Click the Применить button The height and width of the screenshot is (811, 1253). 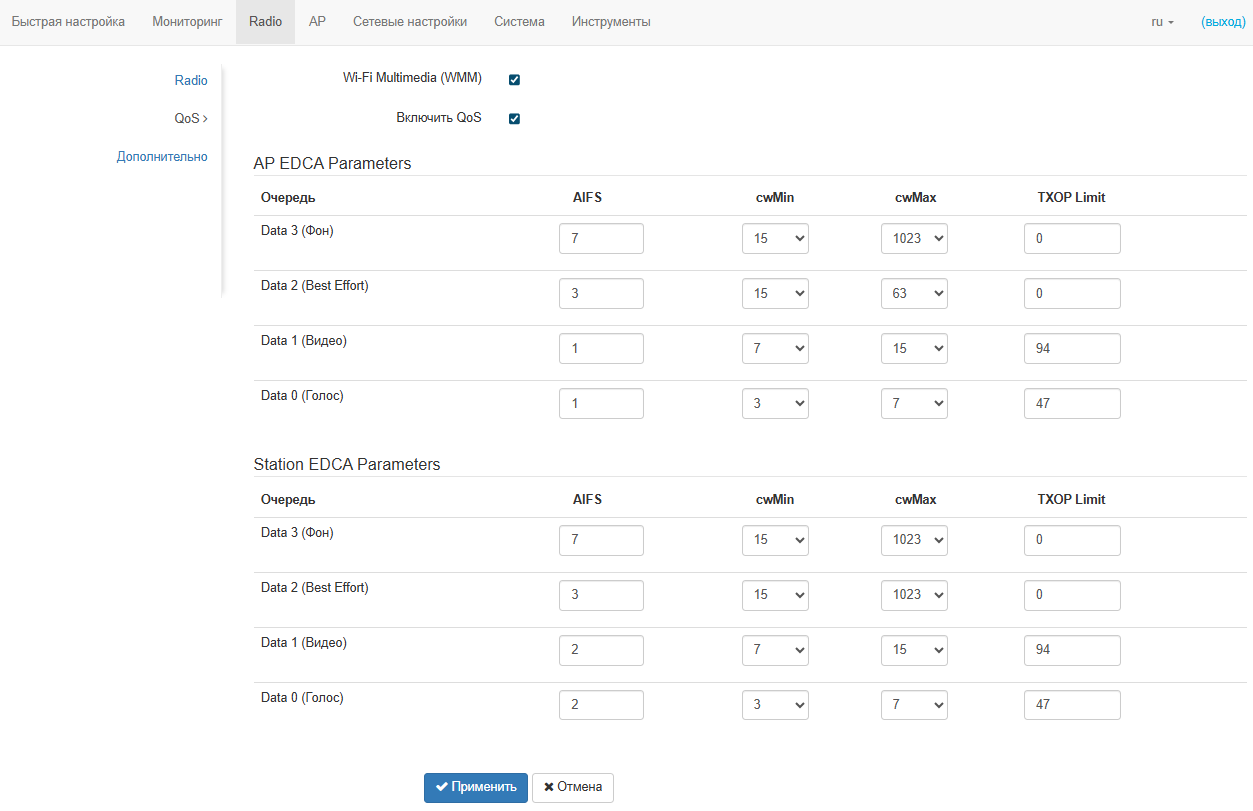point(476,787)
